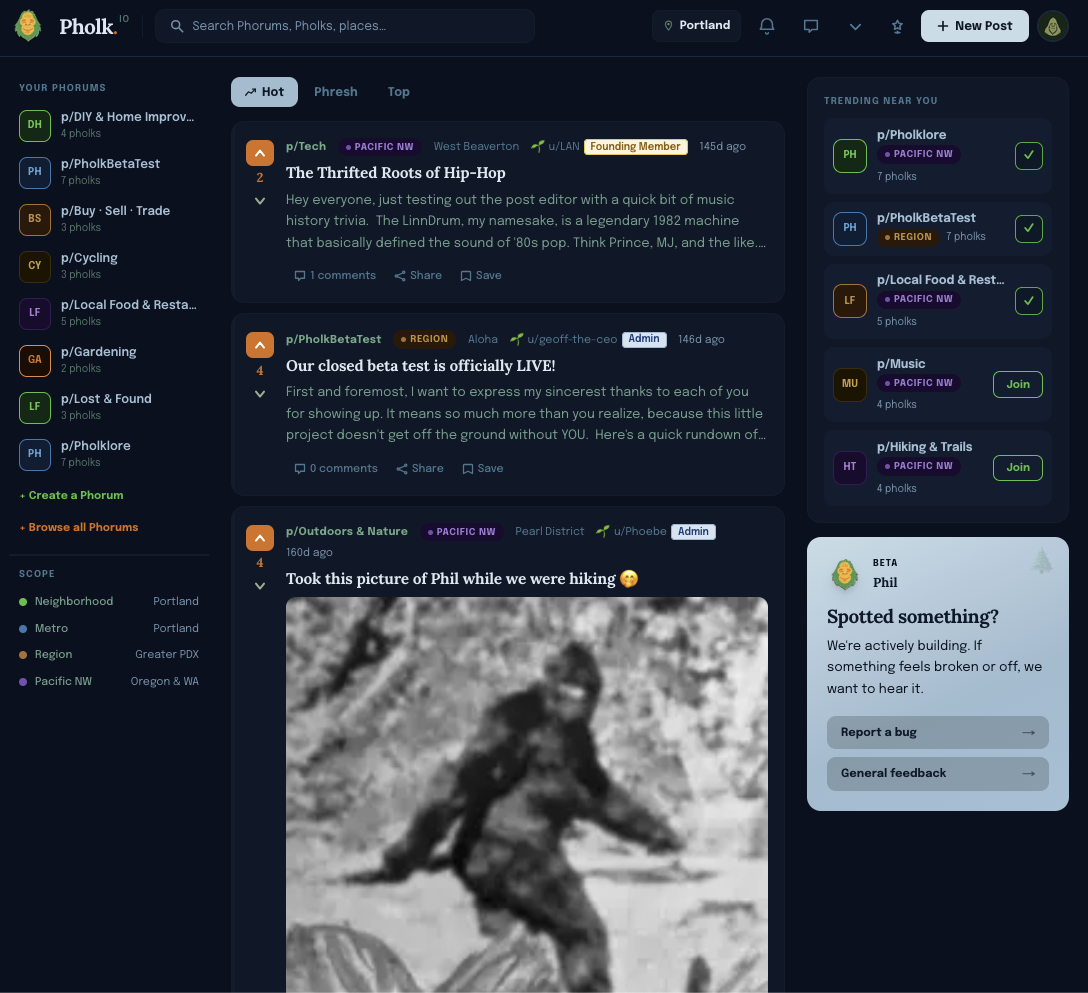The height and width of the screenshot is (993, 1088).
Task: Click the Phil mascot in Beta card
Action: (x=844, y=575)
